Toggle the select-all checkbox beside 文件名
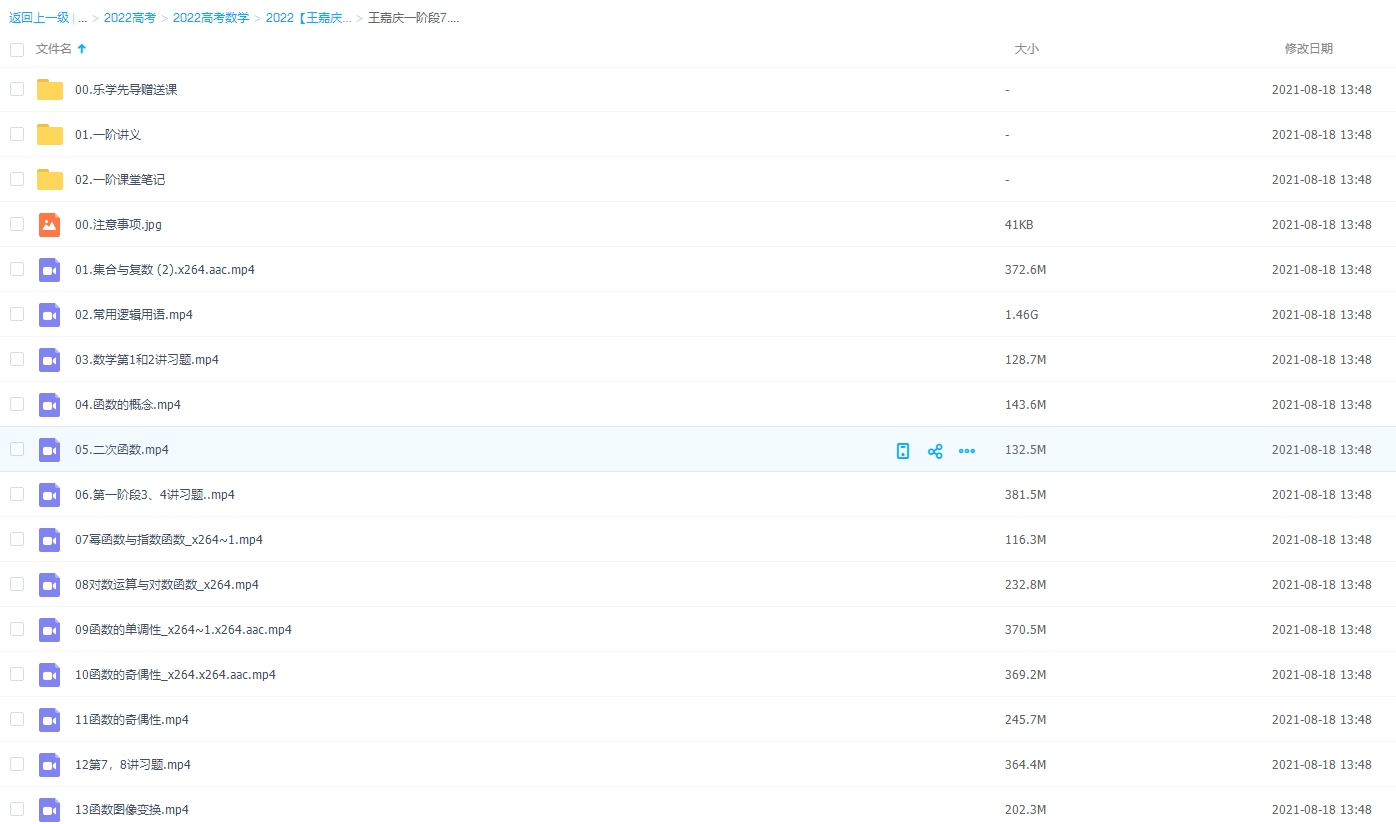 pyautogui.click(x=17, y=49)
